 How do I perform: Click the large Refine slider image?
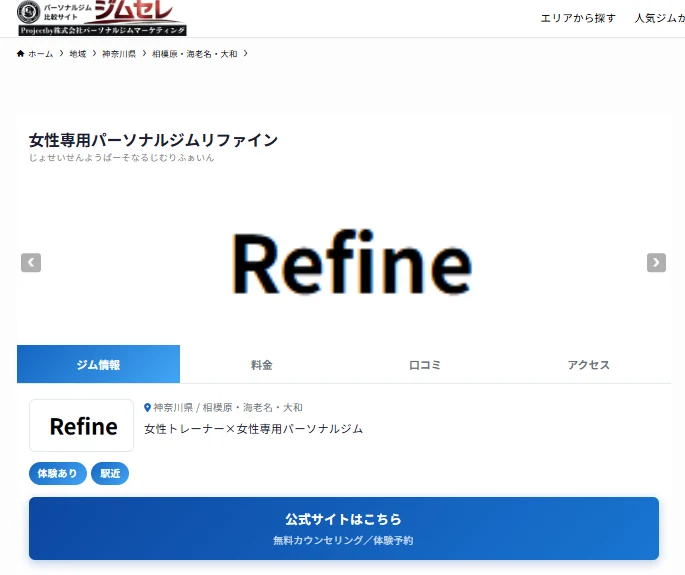(x=352, y=262)
